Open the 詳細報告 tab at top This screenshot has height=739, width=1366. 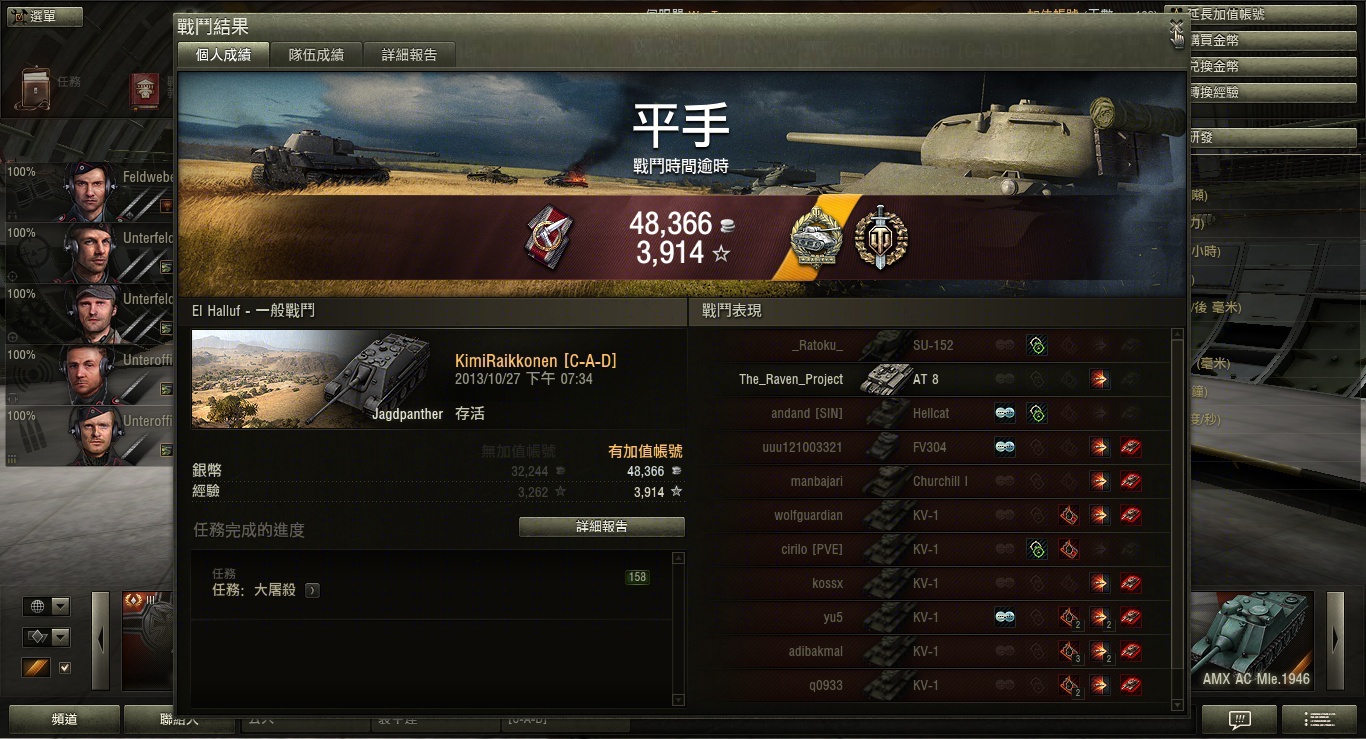coord(409,55)
